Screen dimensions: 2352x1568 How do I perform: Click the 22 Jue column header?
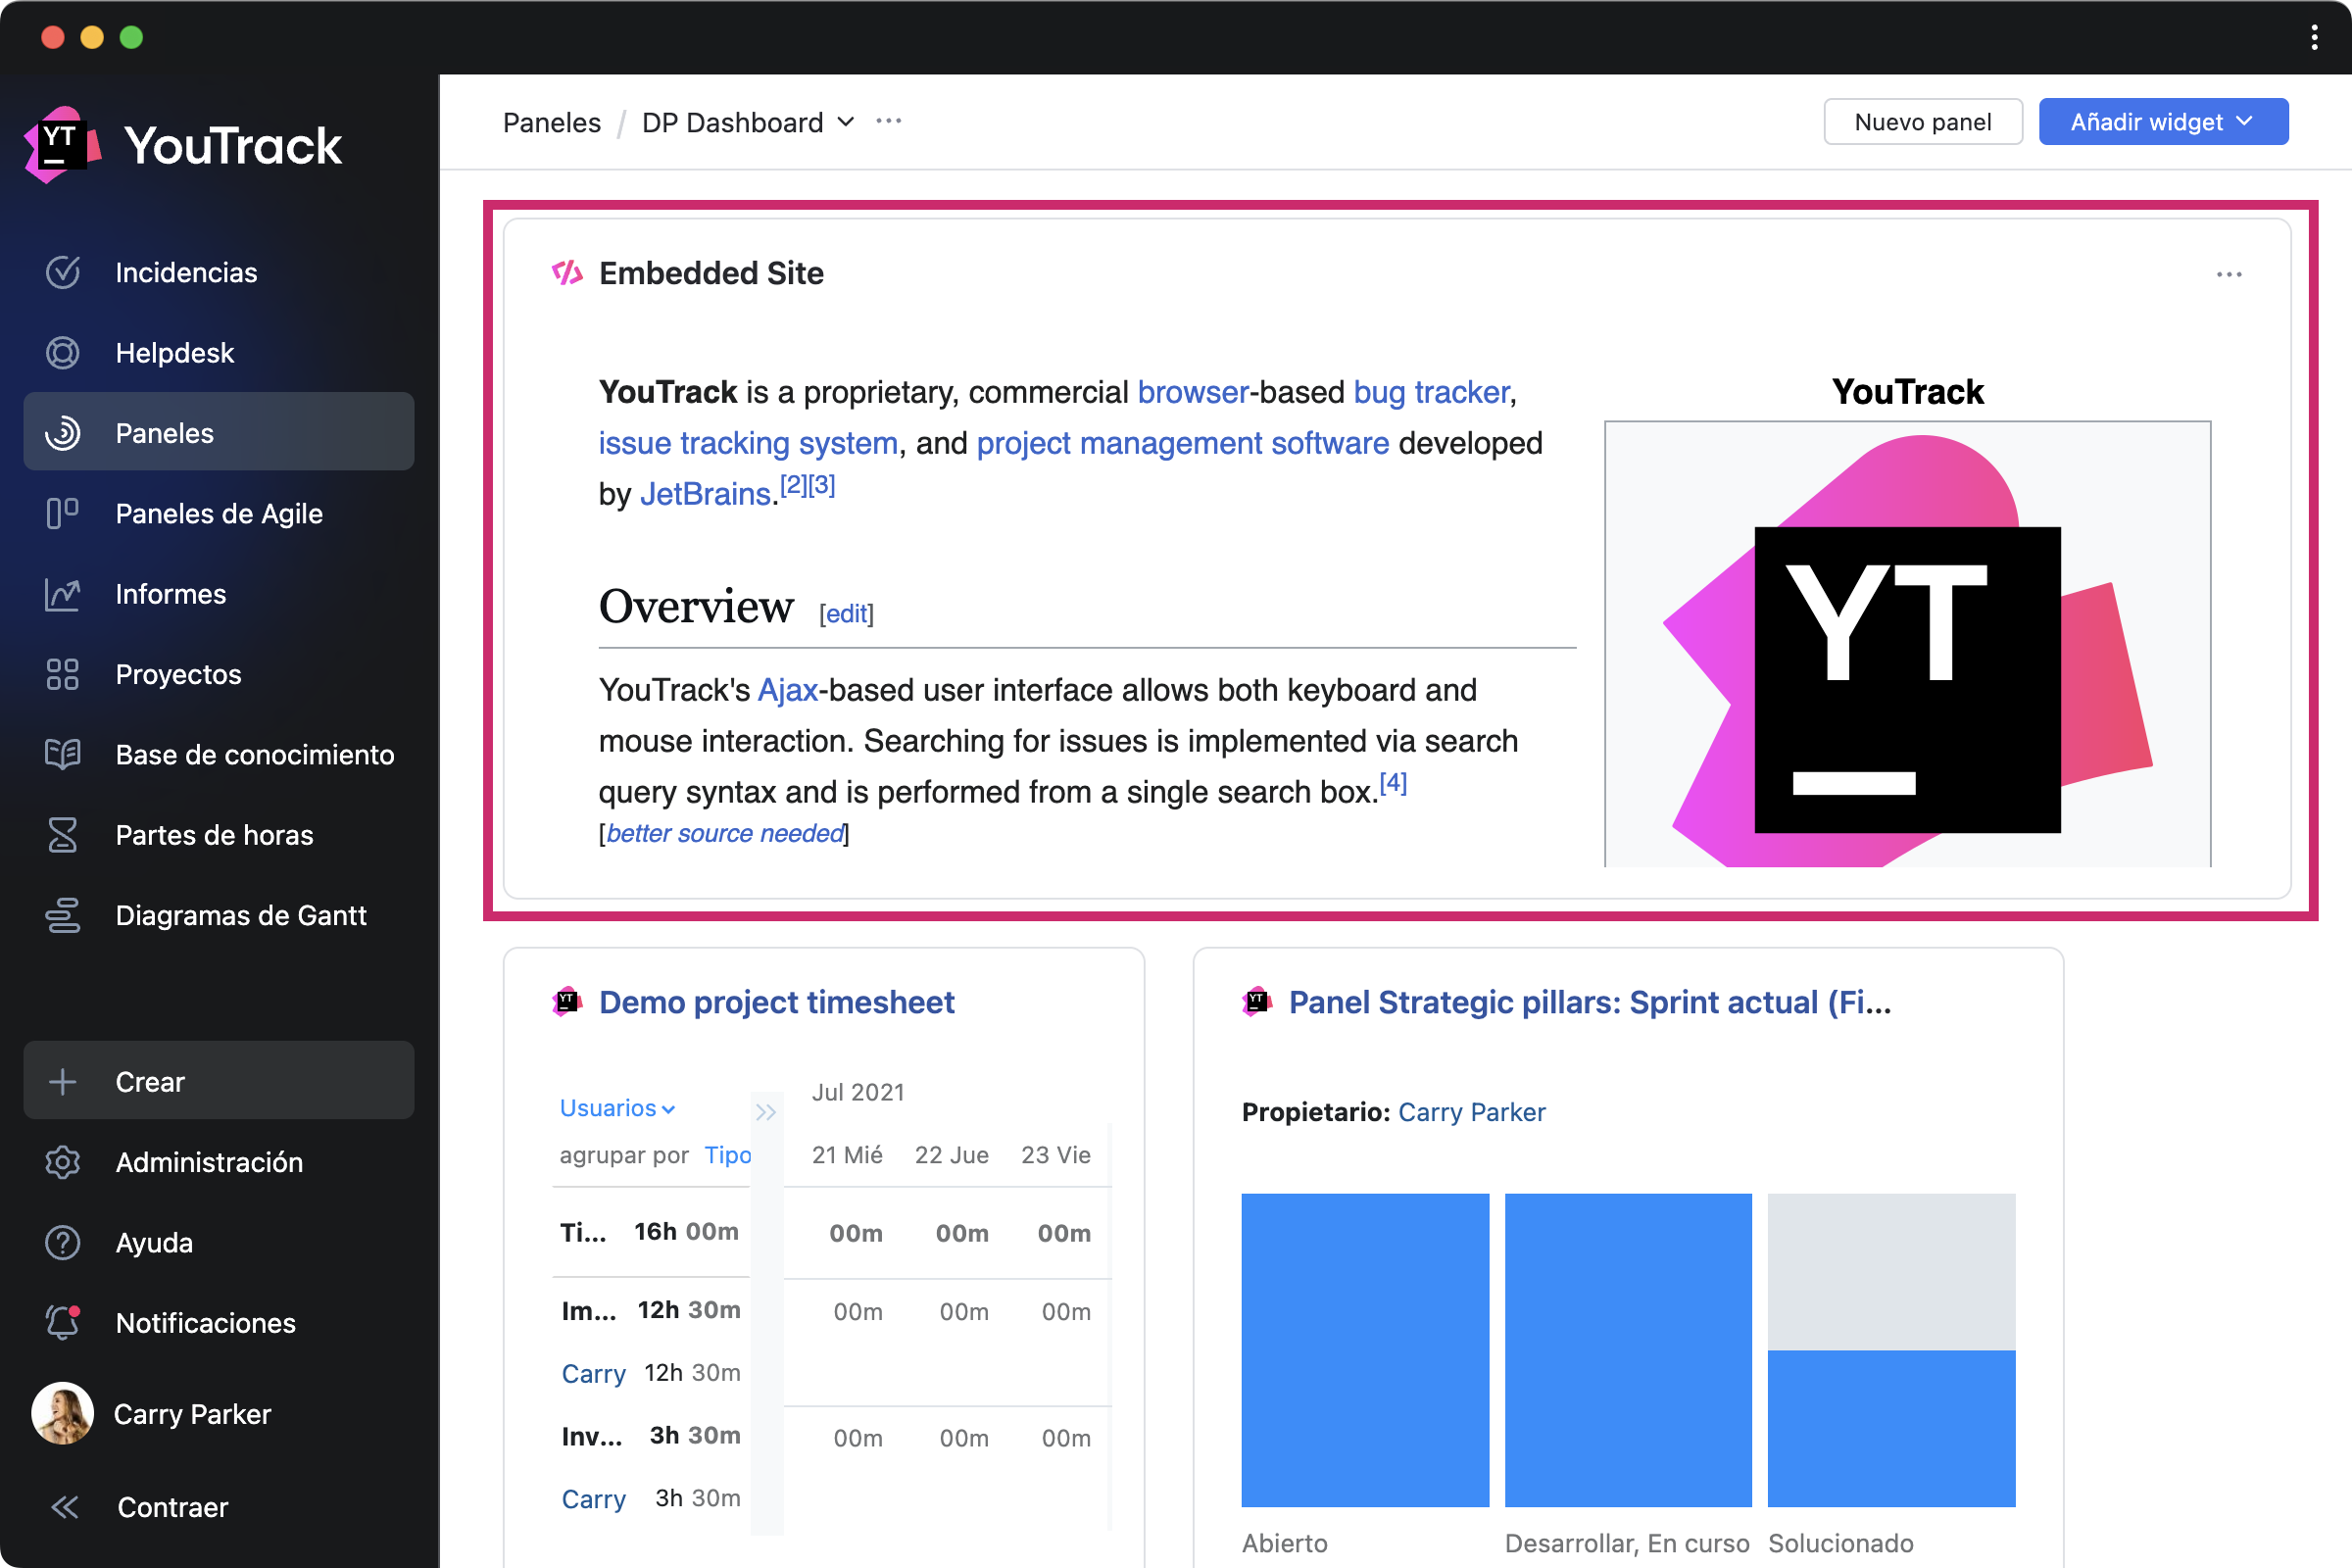click(951, 1155)
